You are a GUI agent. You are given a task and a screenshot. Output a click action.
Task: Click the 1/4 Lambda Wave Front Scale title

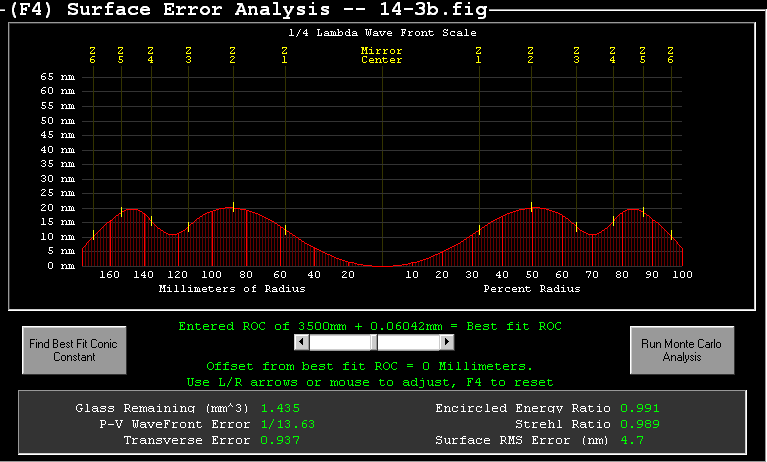[382, 32]
